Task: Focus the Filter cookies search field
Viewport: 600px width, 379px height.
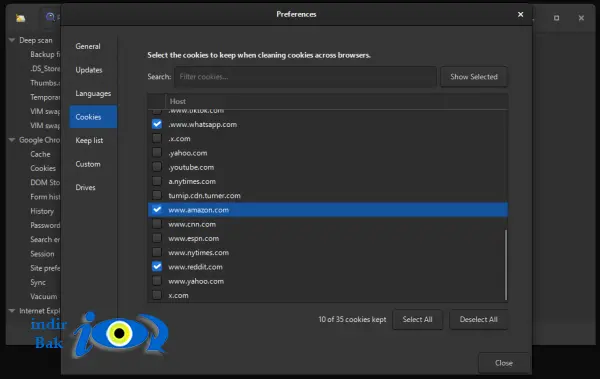Action: (305, 77)
